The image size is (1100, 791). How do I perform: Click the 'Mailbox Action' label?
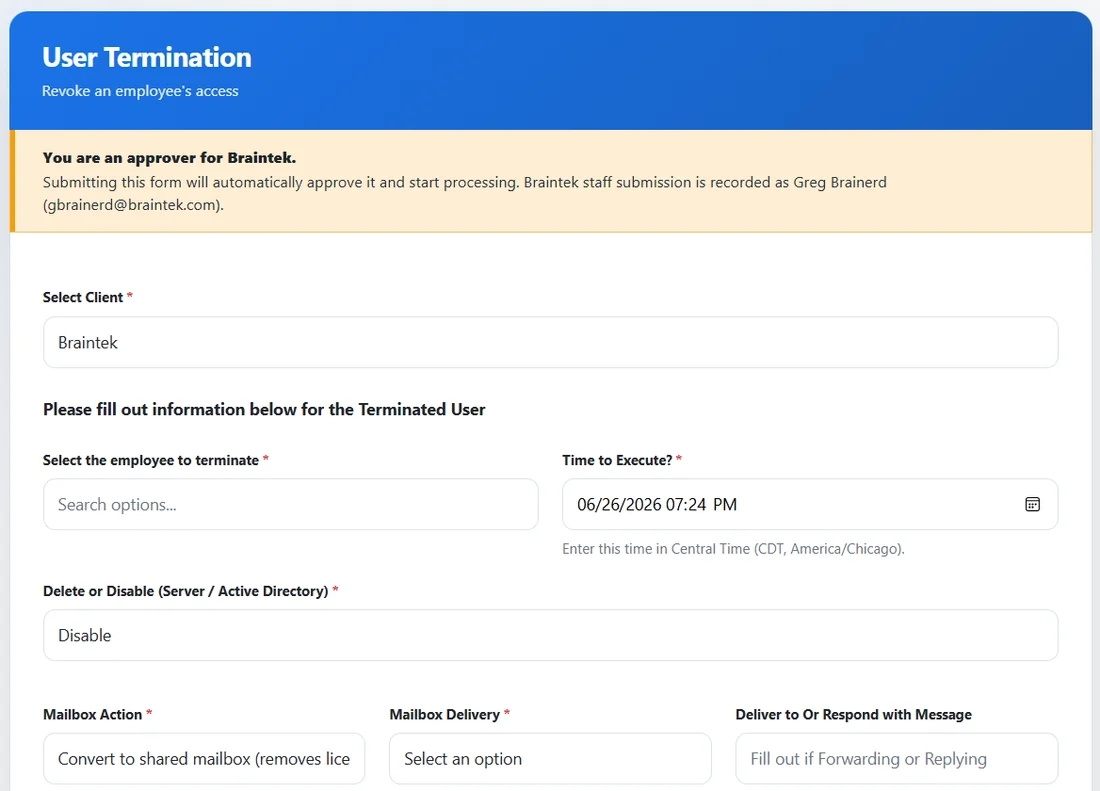tap(93, 715)
